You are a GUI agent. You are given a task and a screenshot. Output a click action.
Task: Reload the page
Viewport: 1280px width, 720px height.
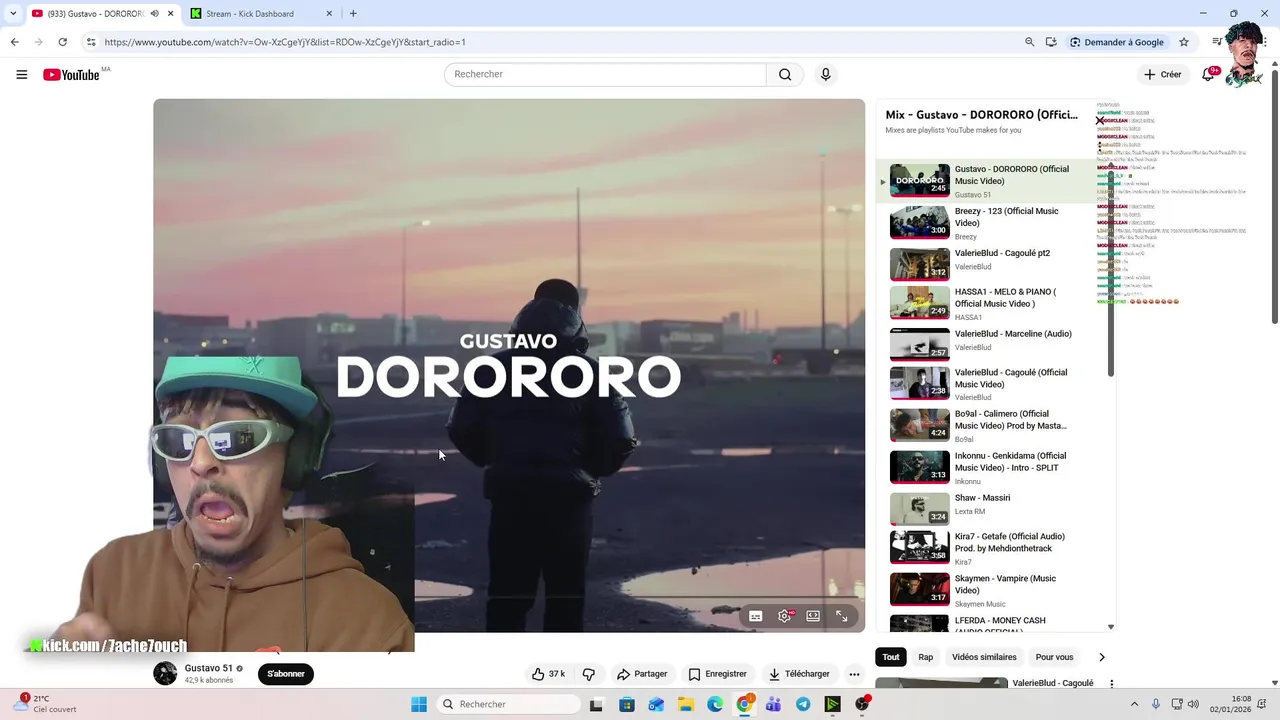pyautogui.click(x=62, y=42)
